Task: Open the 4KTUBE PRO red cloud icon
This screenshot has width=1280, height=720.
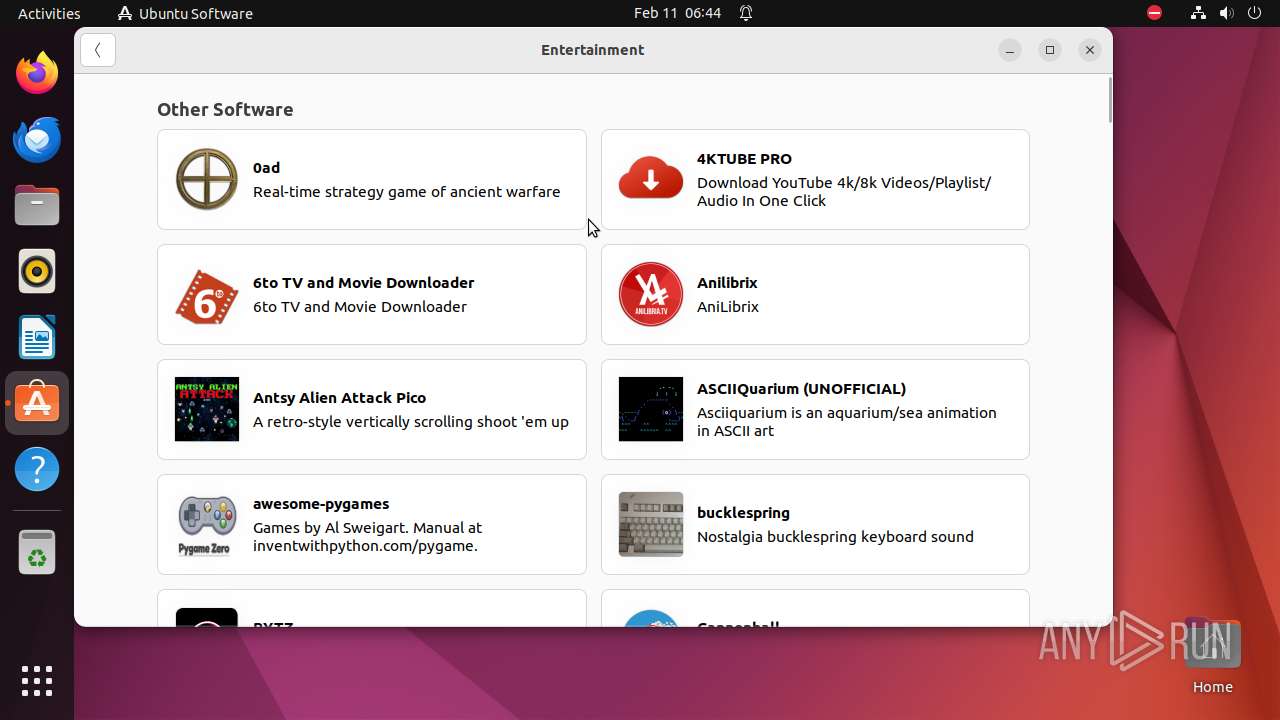Action: [x=651, y=180]
